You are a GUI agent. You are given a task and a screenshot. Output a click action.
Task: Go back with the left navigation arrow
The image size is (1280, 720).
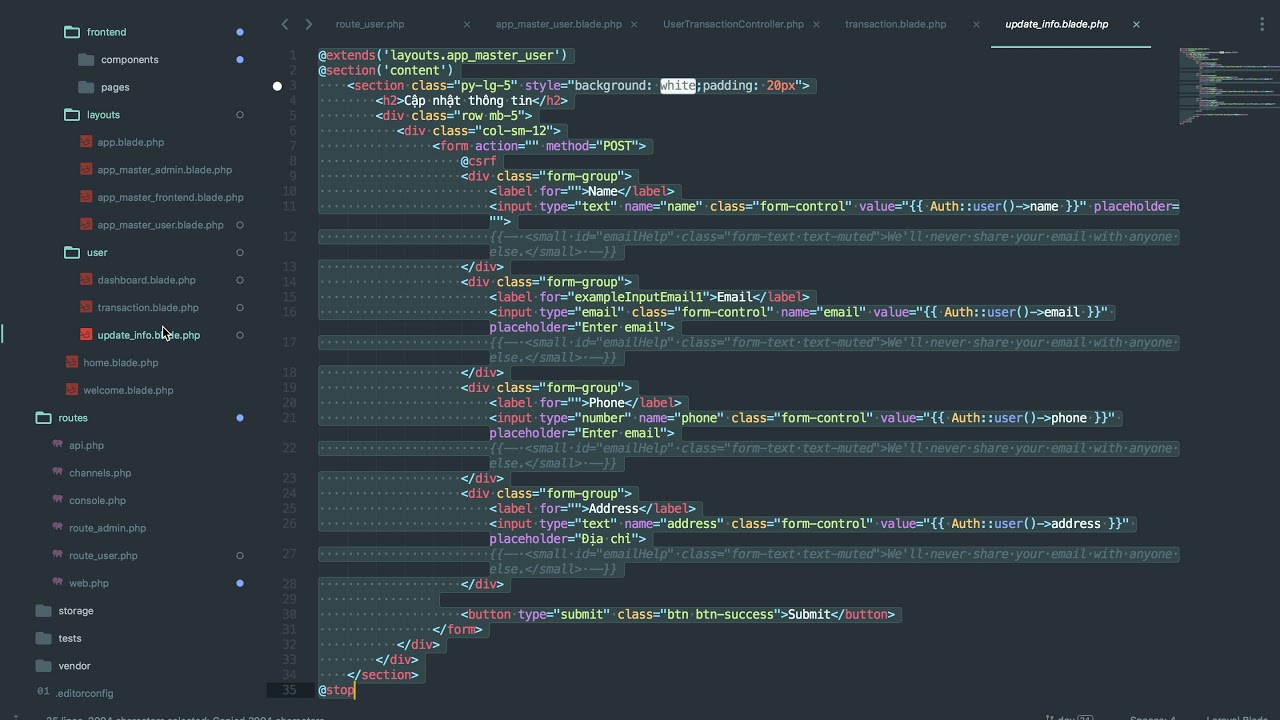pyautogui.click(x=285, y=24)
